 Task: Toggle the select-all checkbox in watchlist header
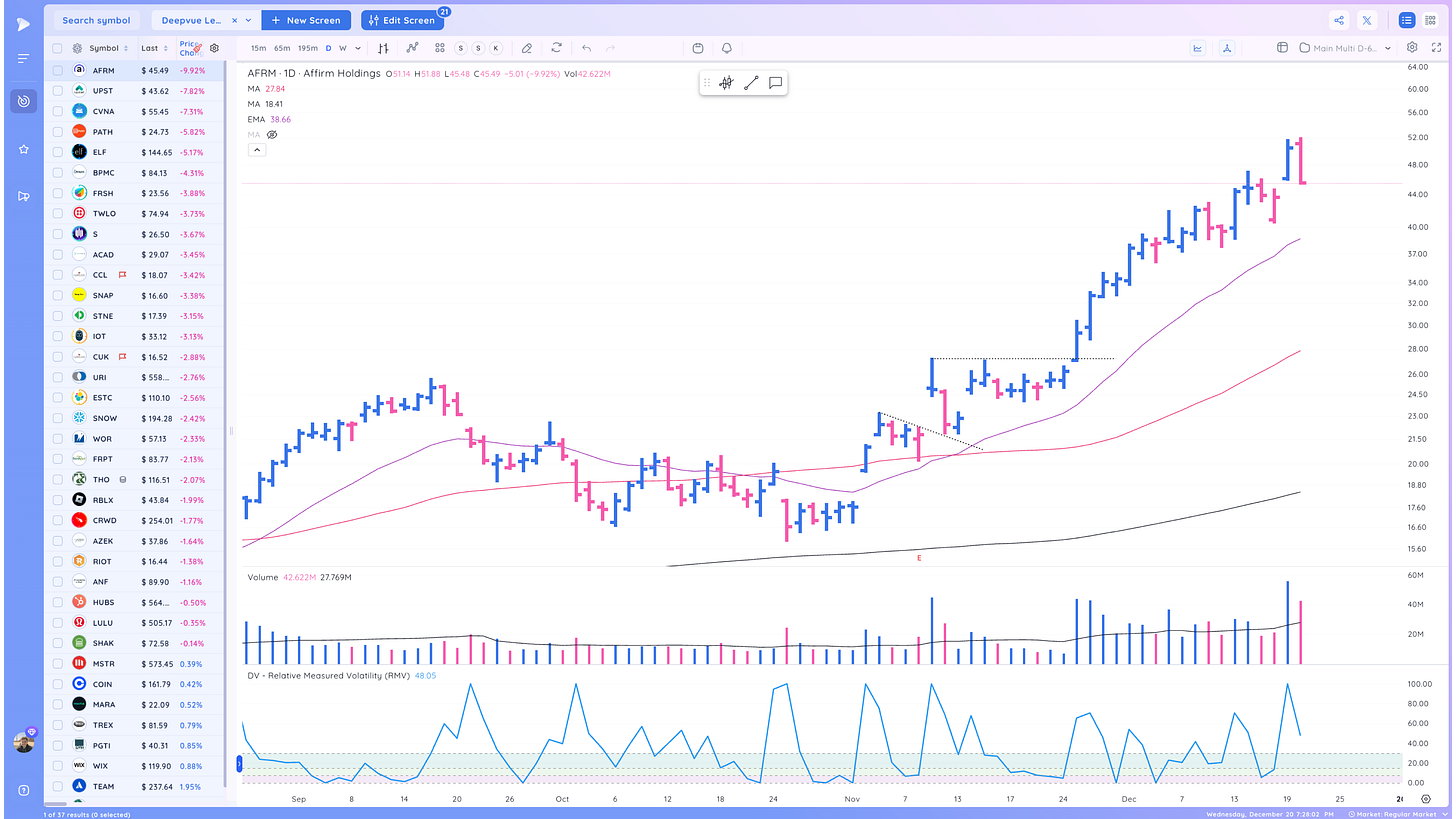(x=57, y=48)
